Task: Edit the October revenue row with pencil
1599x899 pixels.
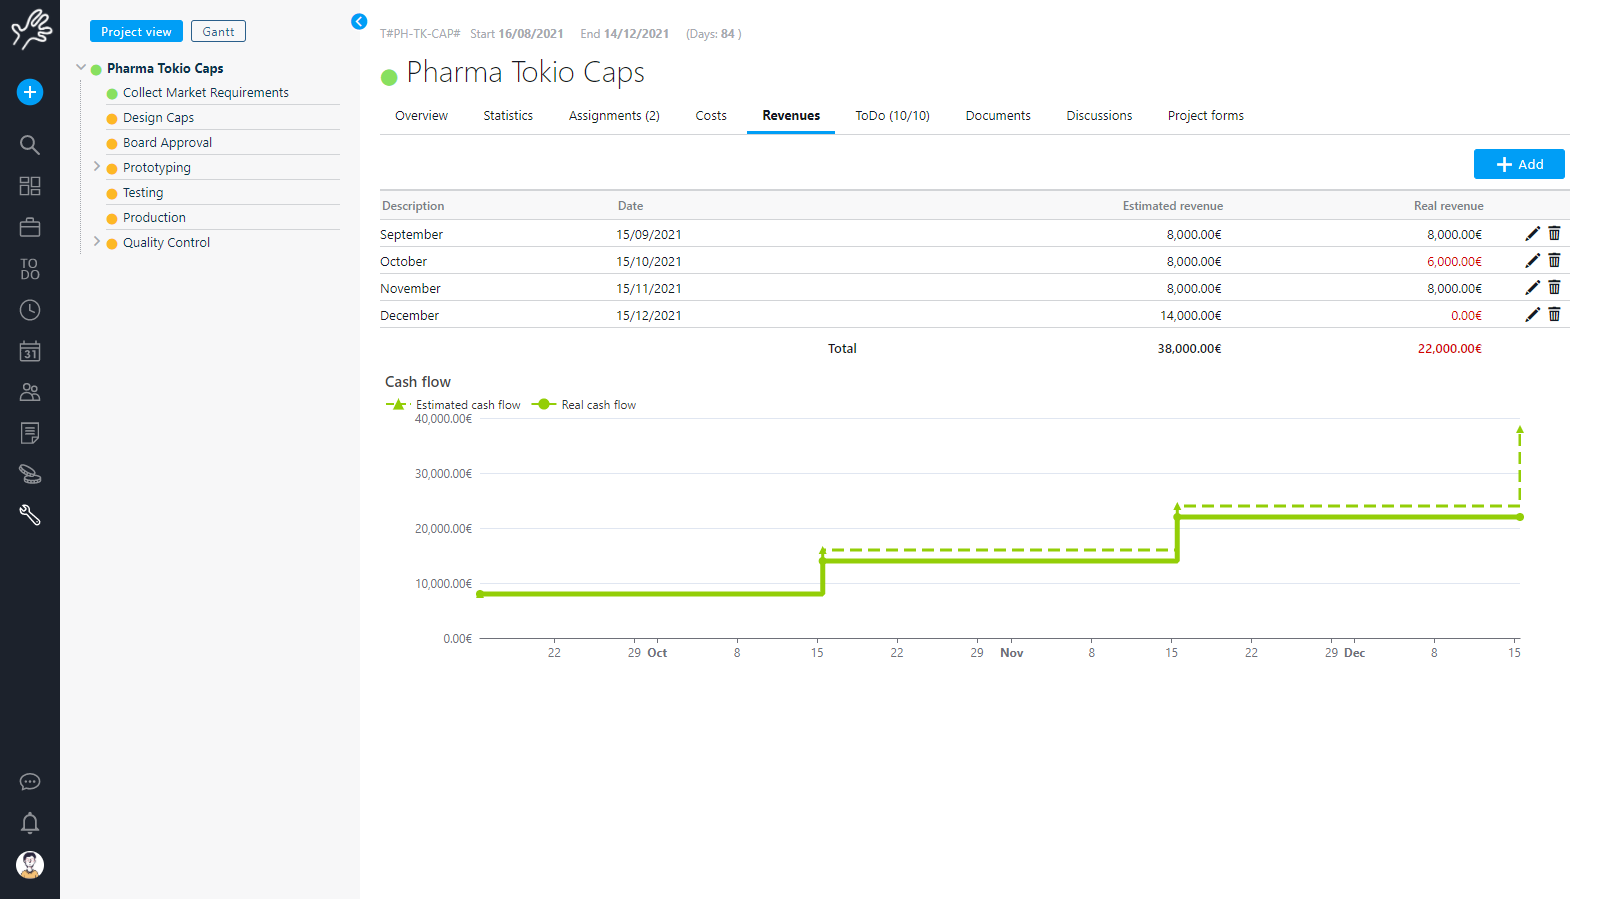Action: pyautogui.click(x=1532, y=261)
